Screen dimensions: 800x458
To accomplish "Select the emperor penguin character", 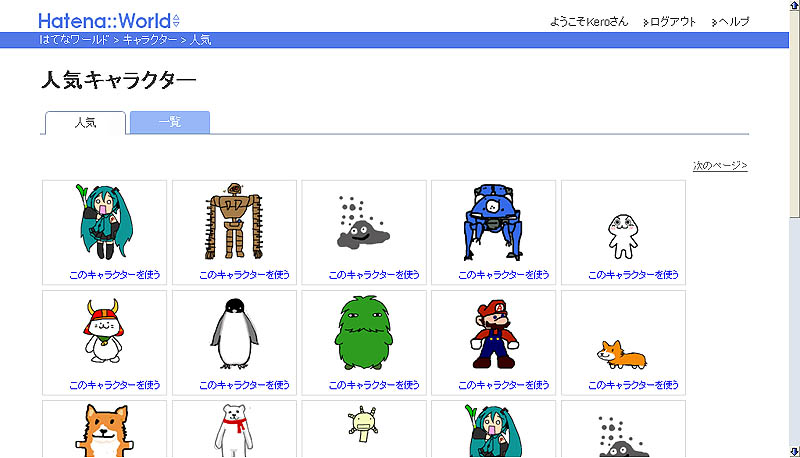I will (234, 333).
